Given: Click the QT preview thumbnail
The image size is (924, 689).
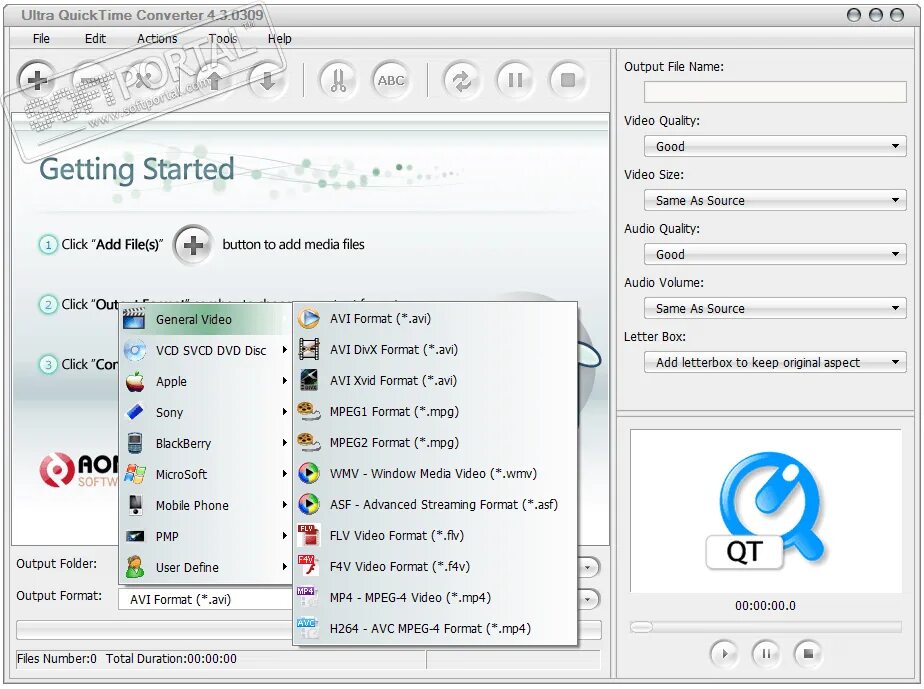Looking at the screenshot, I should click(x=765, y=510).
